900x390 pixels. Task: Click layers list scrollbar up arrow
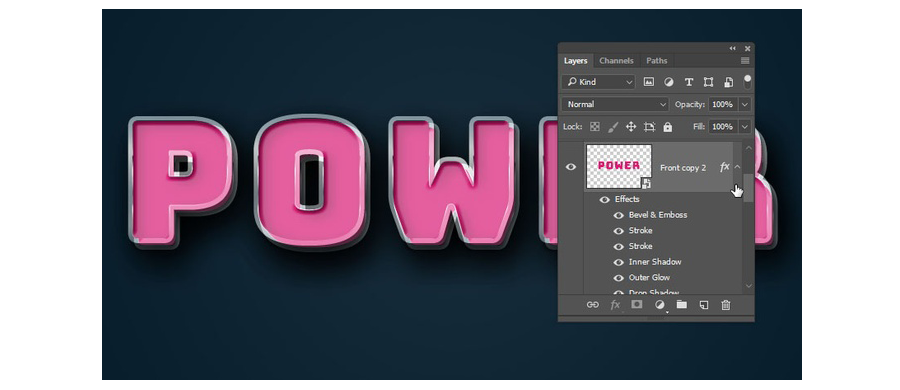click(x=748, y=148)
